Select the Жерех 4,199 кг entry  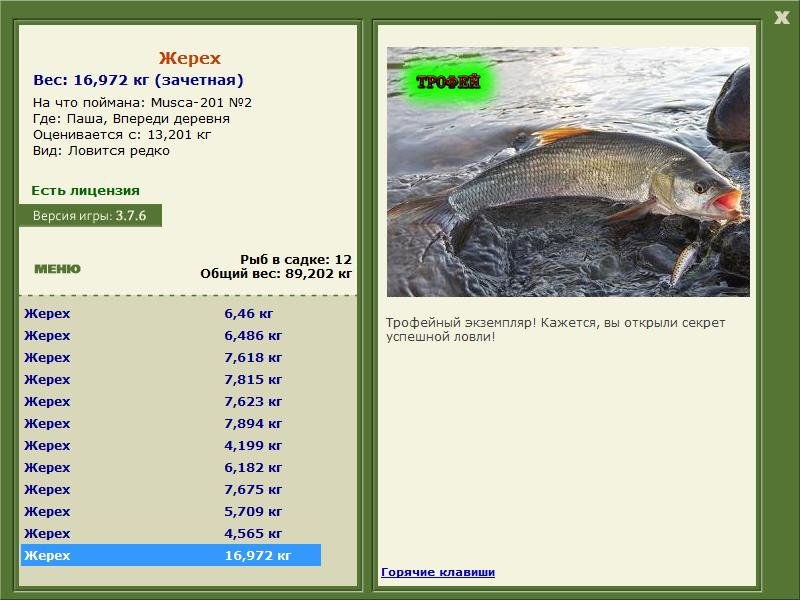click(171, 445)
